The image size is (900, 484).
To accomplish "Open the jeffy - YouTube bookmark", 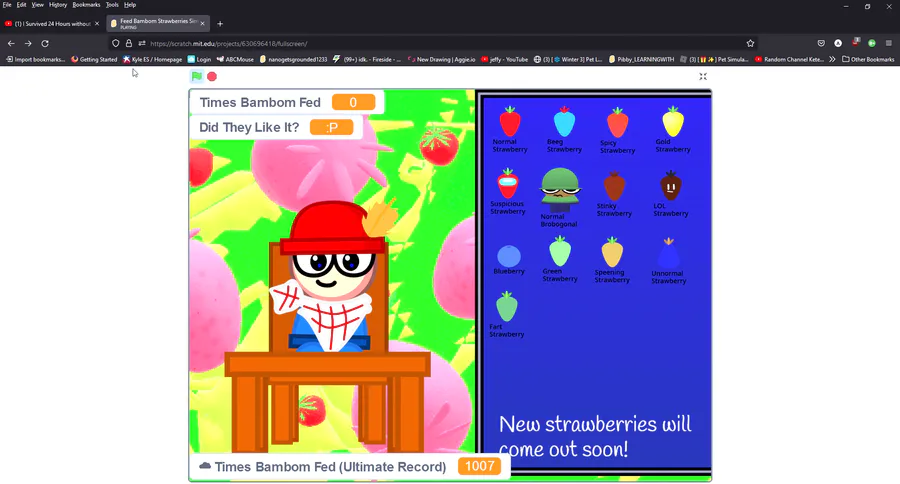I will [x=505, y=59].
